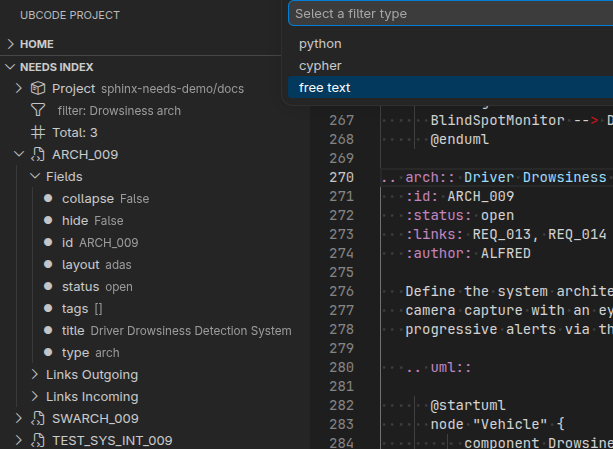
Task: Click the @enduml line in editor
Action: pos(459,139)
